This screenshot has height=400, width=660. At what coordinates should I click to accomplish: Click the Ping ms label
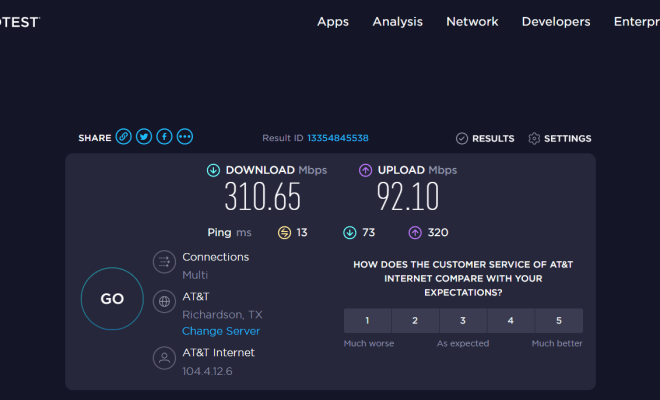(x=229, y=232)
